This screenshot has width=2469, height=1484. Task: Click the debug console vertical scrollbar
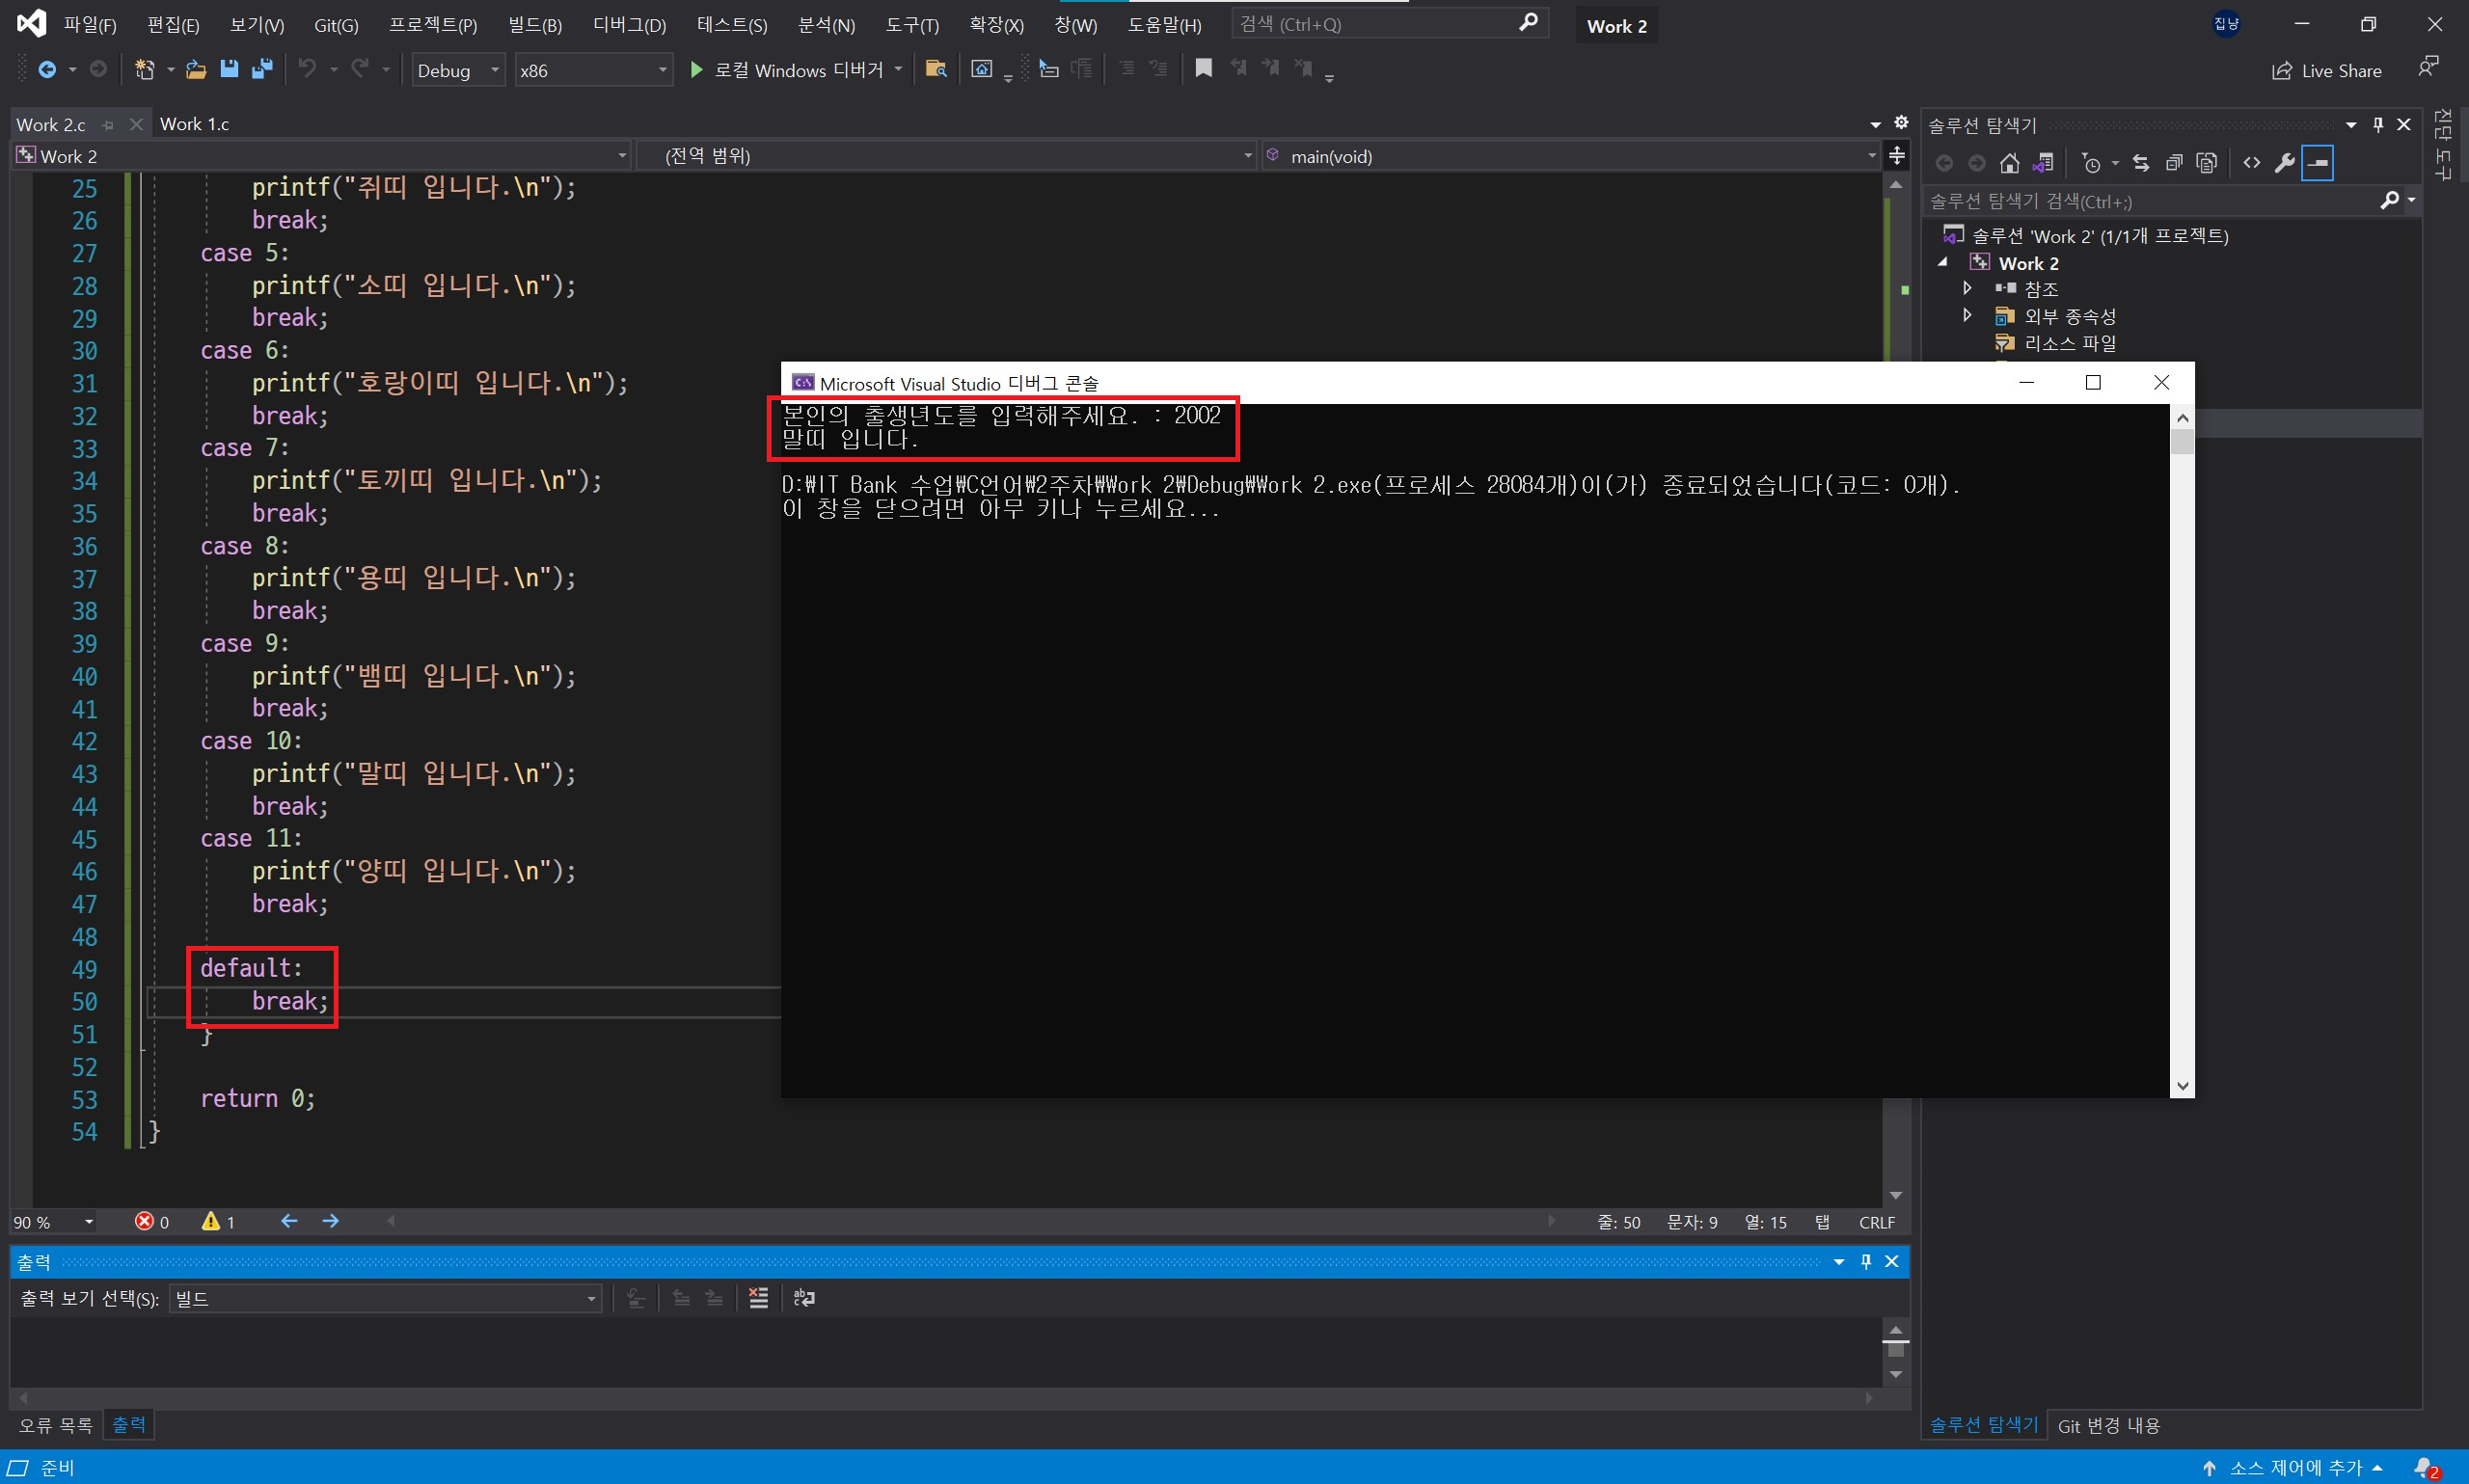pyautogui.click(x=2182, y=750)
